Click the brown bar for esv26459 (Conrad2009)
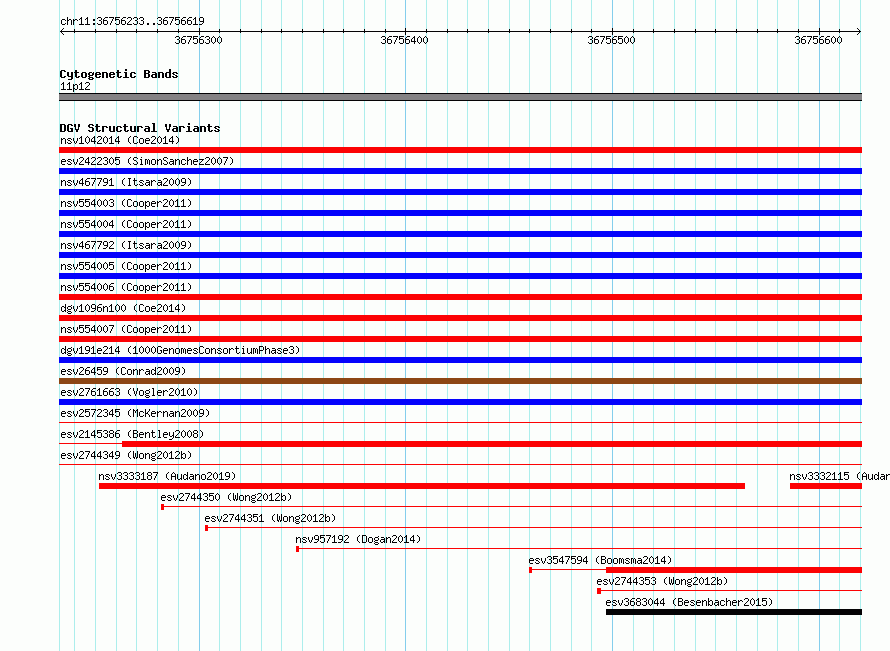Image resolution: width=890 pixels, height=651 pixels. tap(460, 381)
